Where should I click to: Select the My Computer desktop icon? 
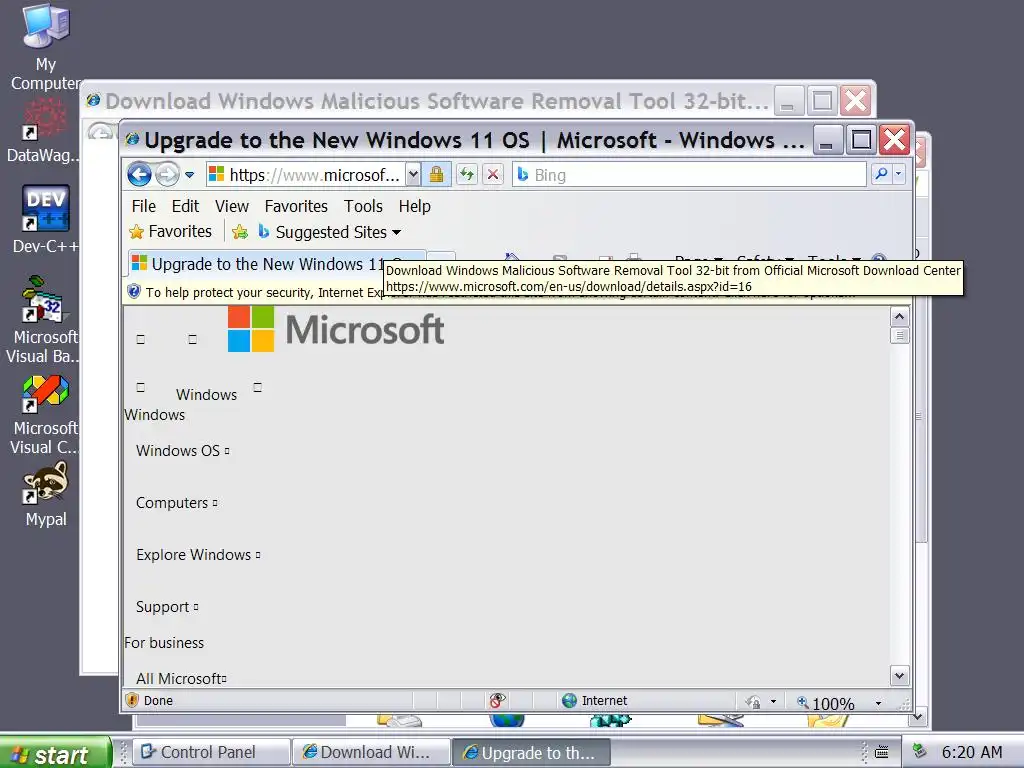tap(46, 47)
